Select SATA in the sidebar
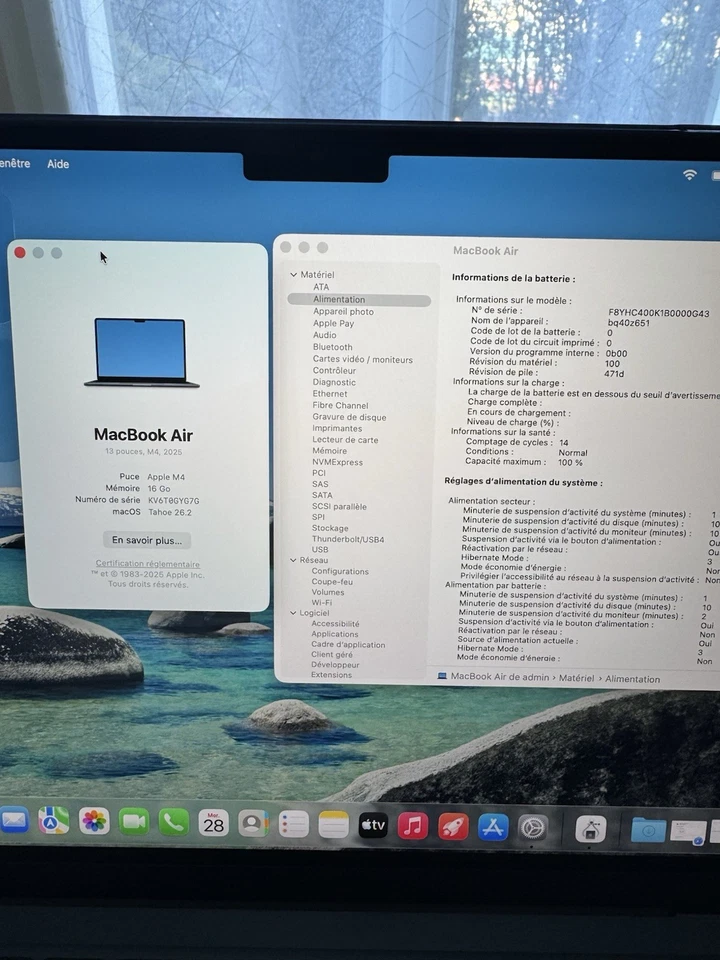 (322, 495)
